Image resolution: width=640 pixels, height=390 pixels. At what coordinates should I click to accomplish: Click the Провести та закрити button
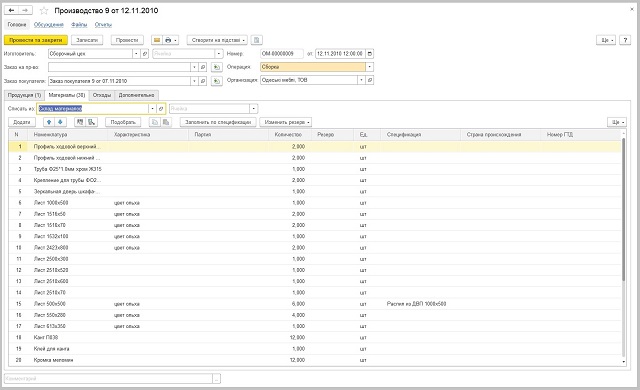[36, 40]
